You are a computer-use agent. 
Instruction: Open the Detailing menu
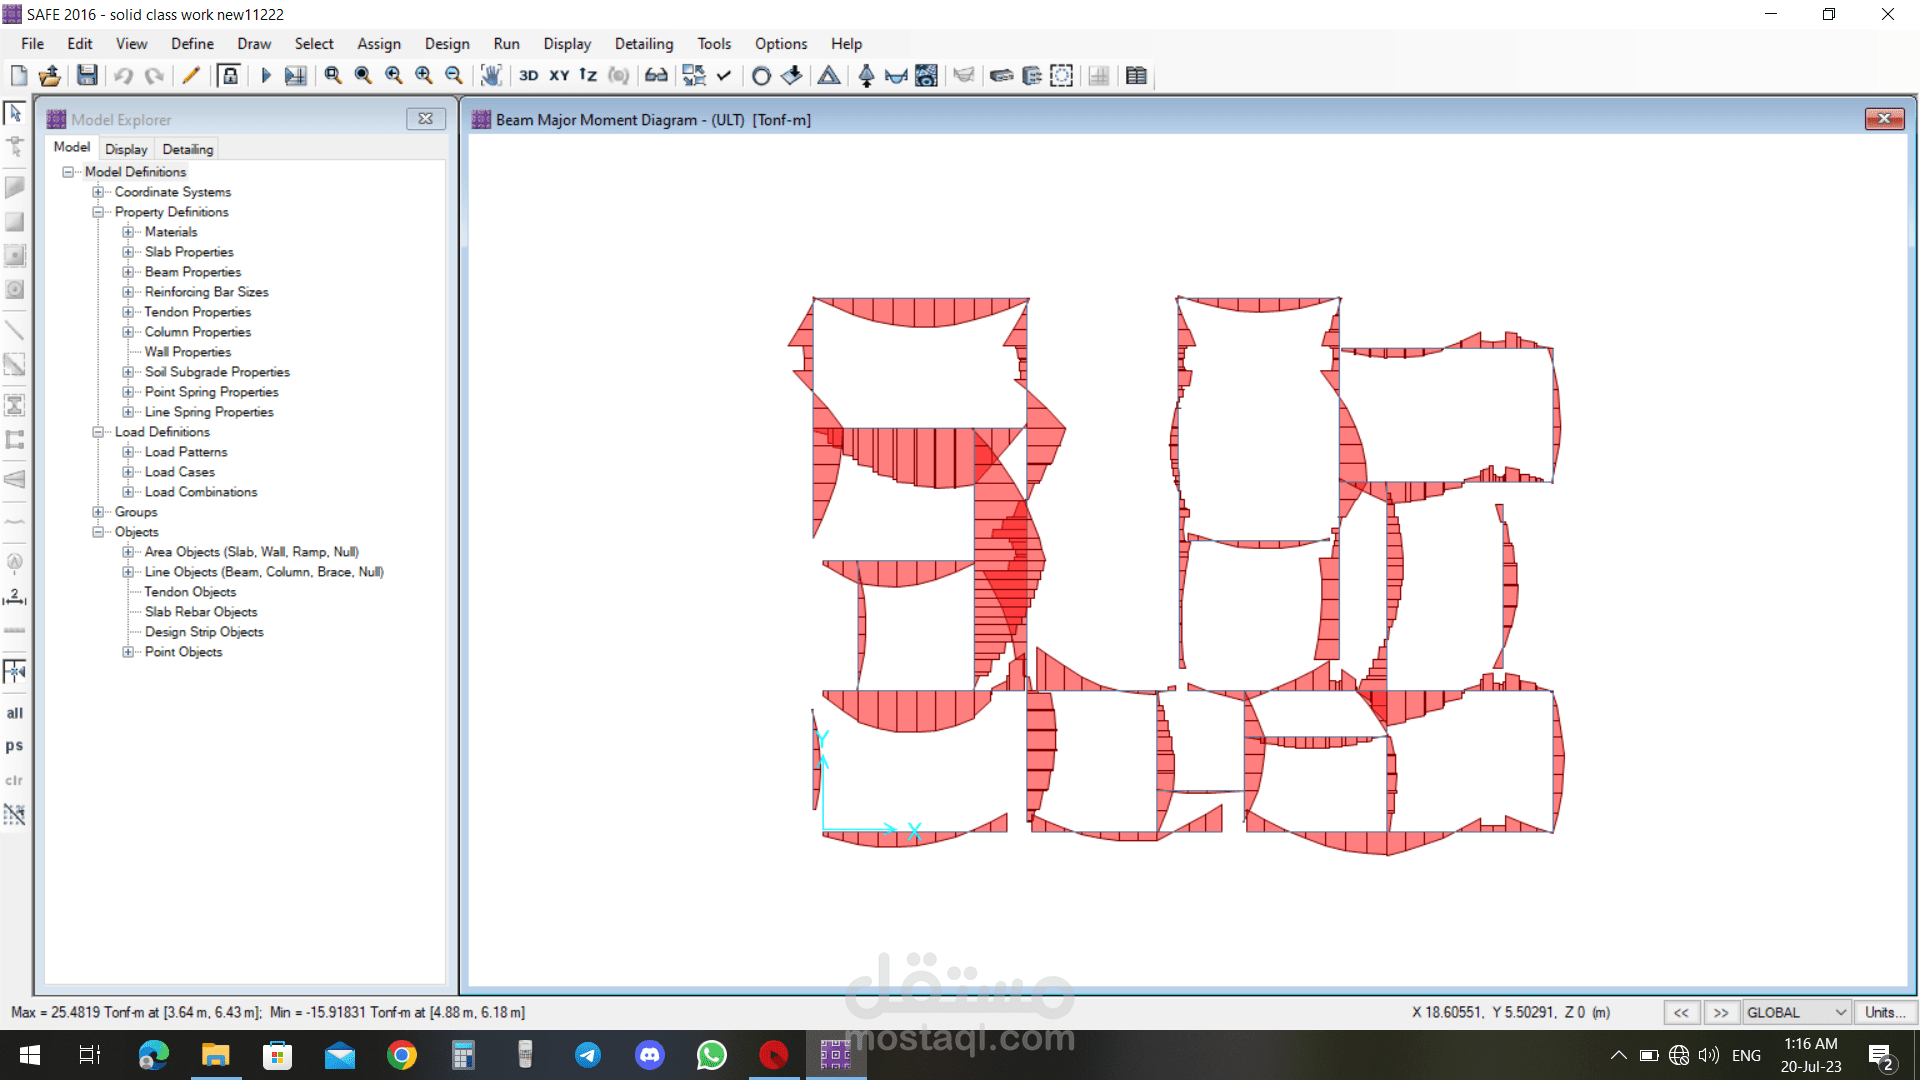(644, 44)
